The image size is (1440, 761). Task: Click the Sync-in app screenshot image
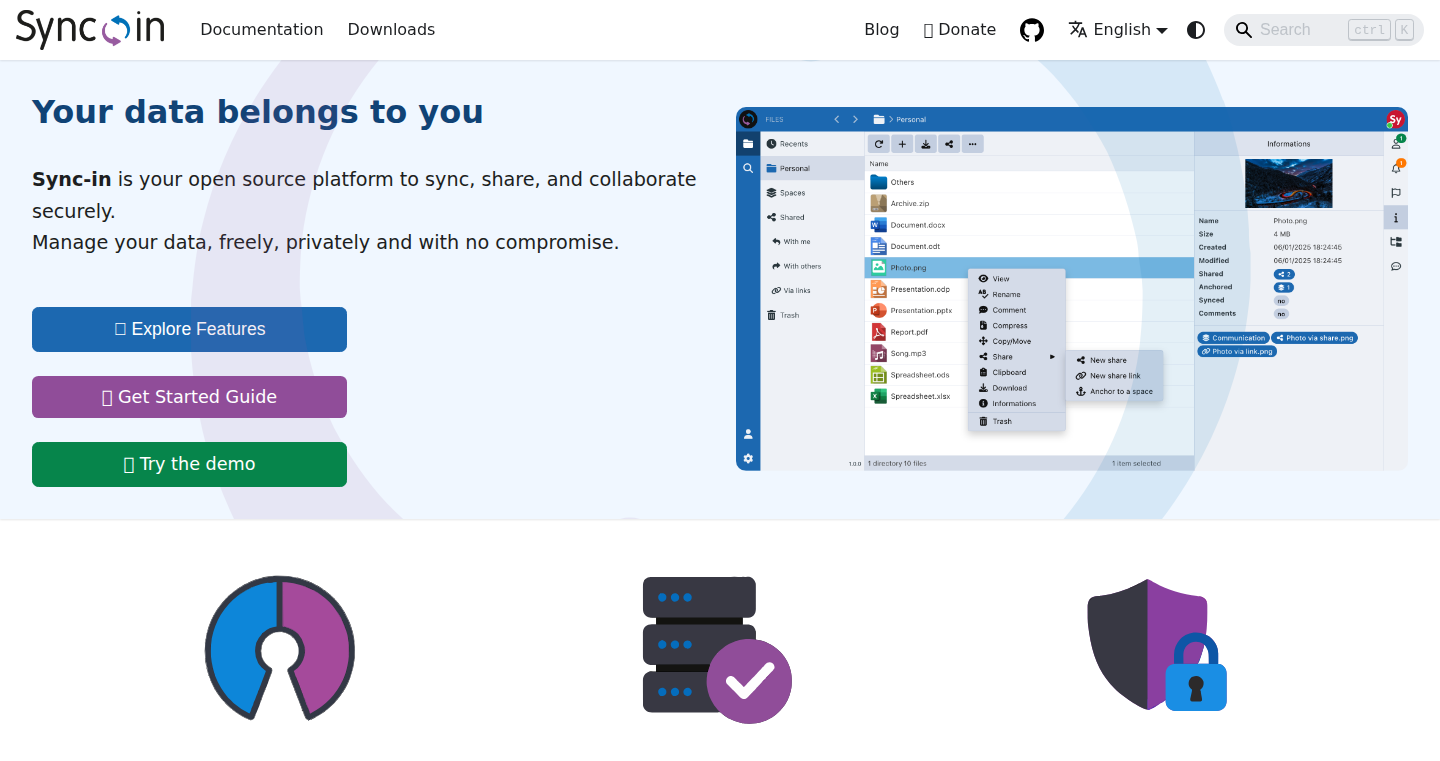tap(1072, 289)
